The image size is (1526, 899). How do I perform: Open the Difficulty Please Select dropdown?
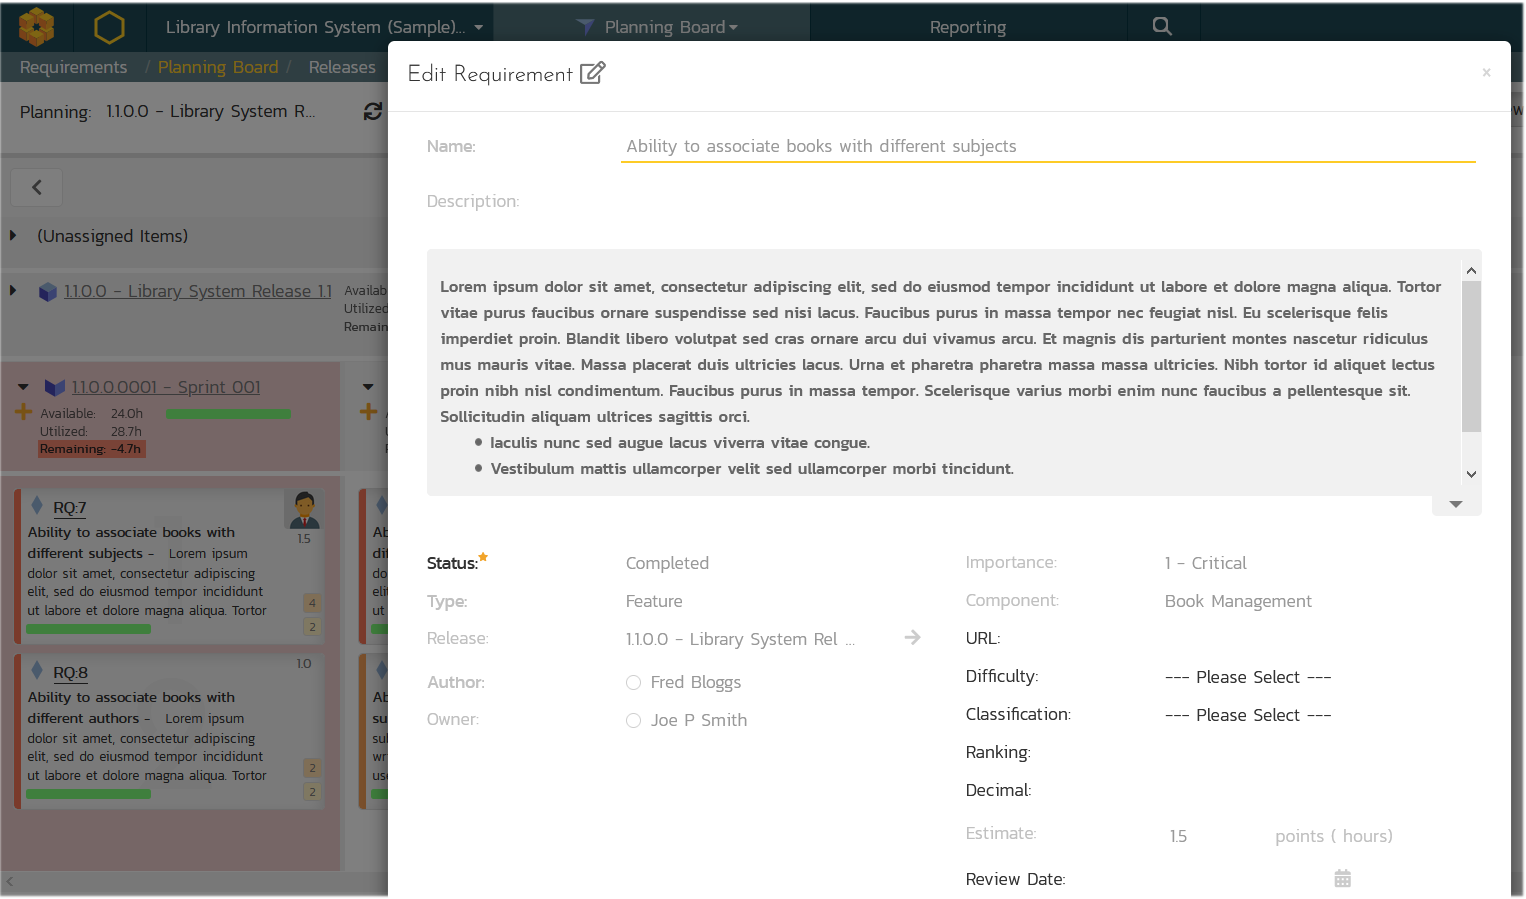(1247, 677)
